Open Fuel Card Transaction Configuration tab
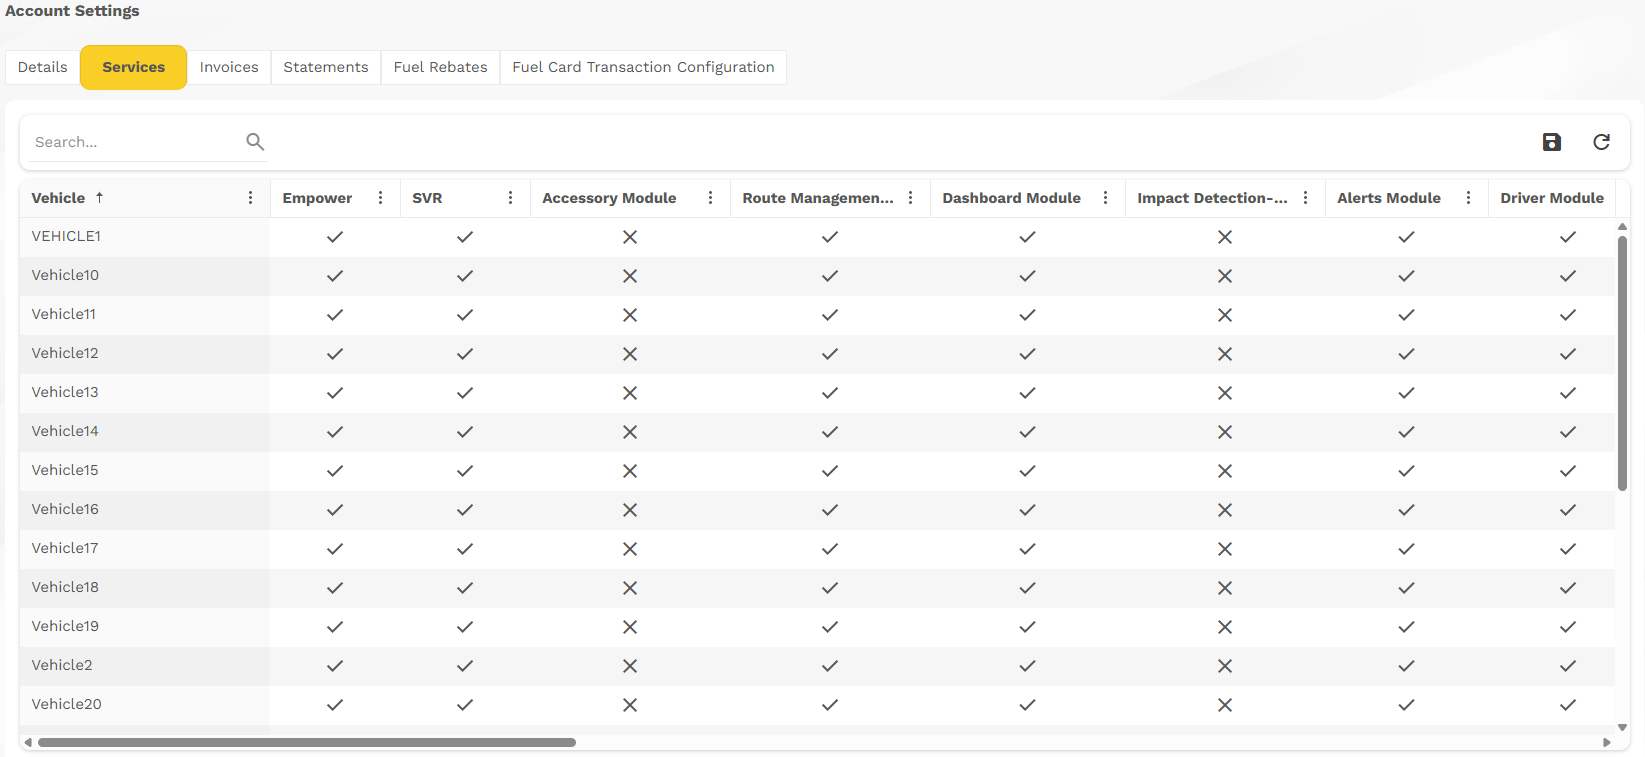The width and height of the screenshot is (1645, 757). point(643,67)
